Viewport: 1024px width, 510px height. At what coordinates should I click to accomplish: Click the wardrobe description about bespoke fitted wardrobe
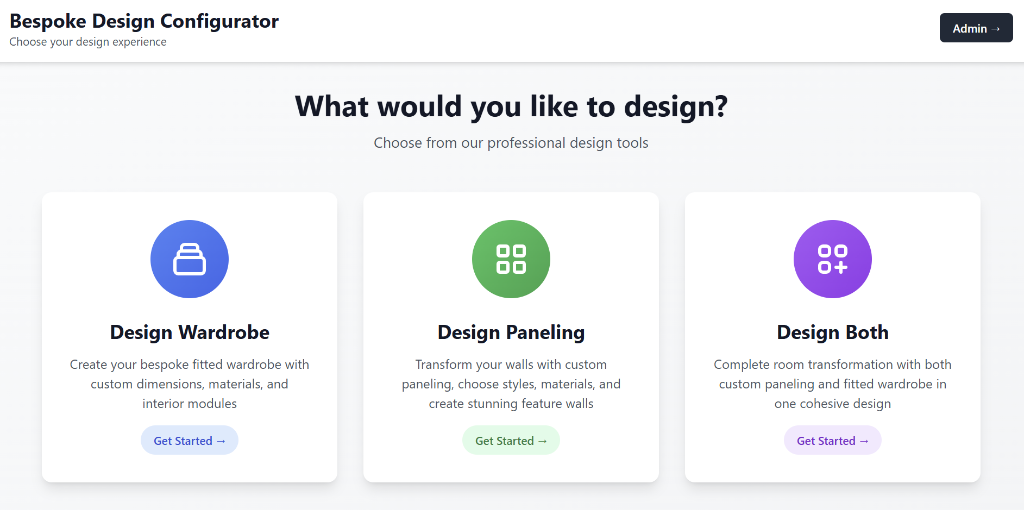click(189, 384)
